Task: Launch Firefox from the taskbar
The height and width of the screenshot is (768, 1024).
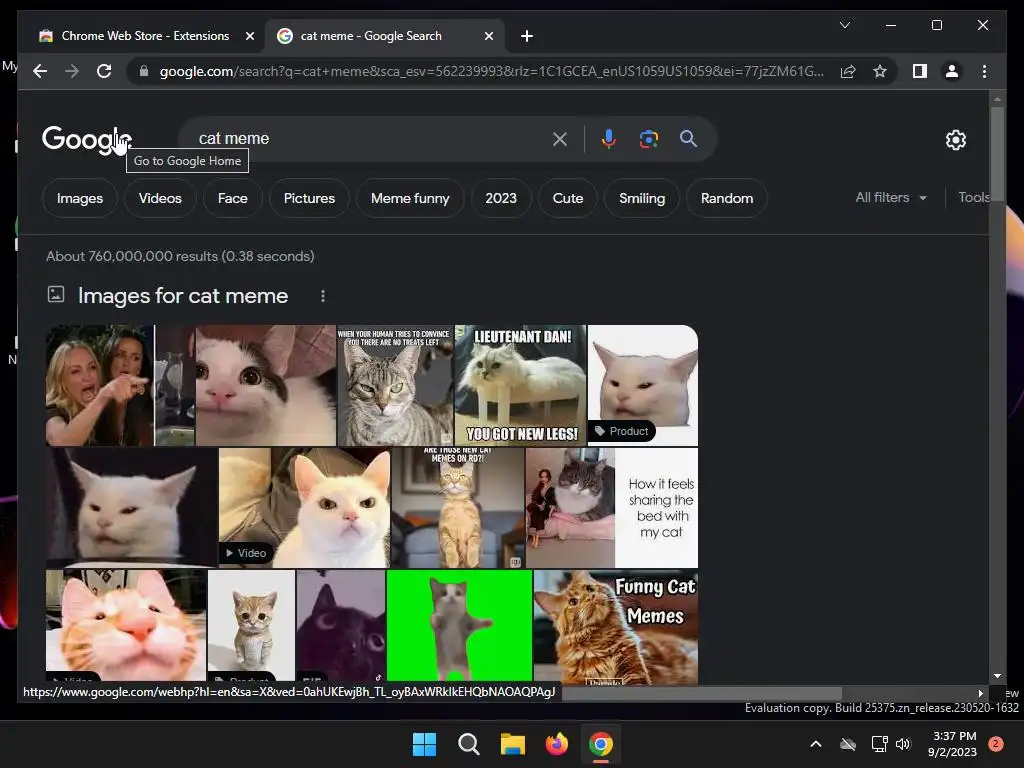Action: point(556,744)
